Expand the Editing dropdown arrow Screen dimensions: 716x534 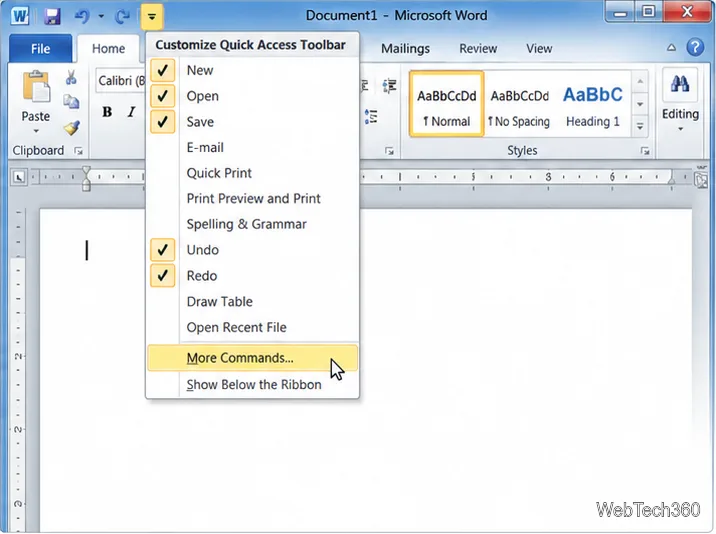[680, 129]
